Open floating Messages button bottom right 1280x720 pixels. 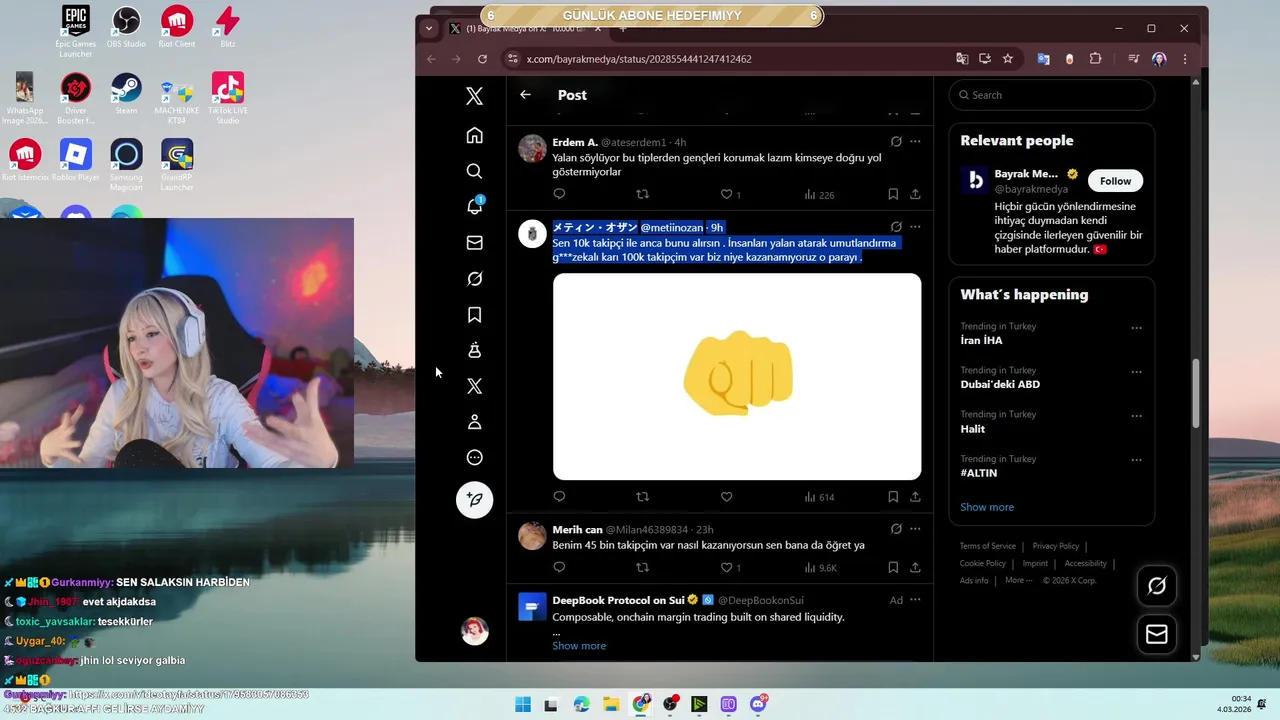coord(1157,634)
